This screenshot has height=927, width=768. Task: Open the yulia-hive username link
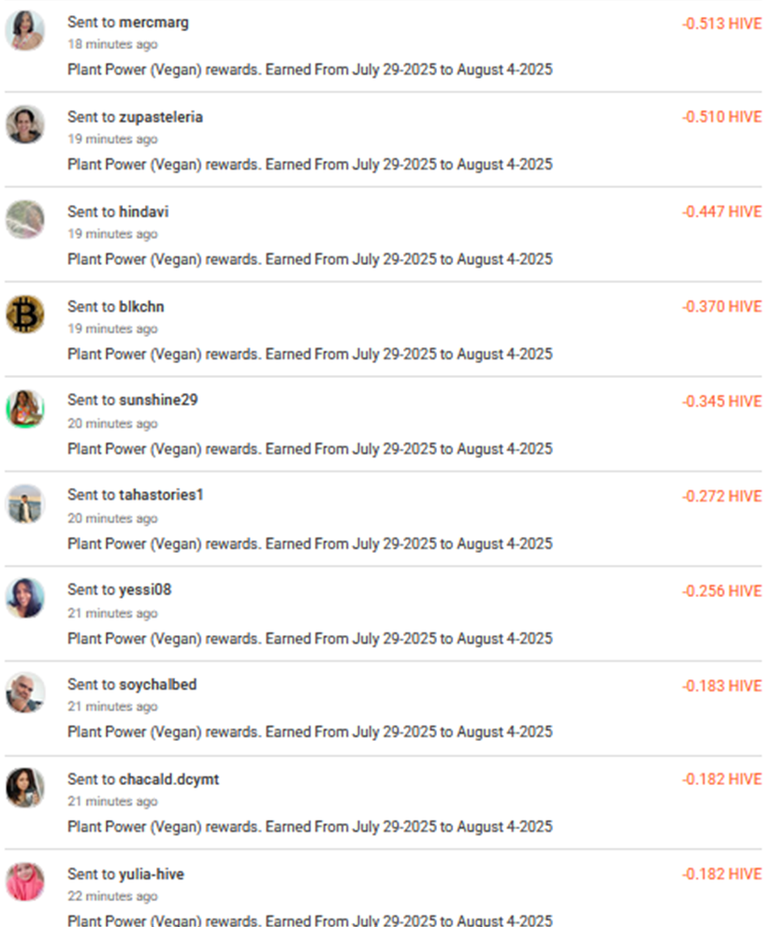pos(151,874)
